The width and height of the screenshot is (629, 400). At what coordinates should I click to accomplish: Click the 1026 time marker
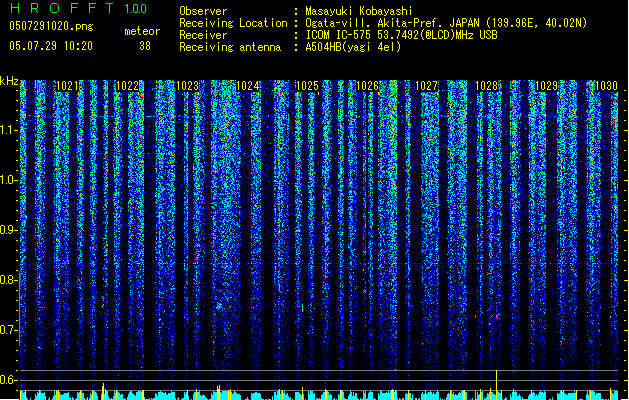coord(367,86)
